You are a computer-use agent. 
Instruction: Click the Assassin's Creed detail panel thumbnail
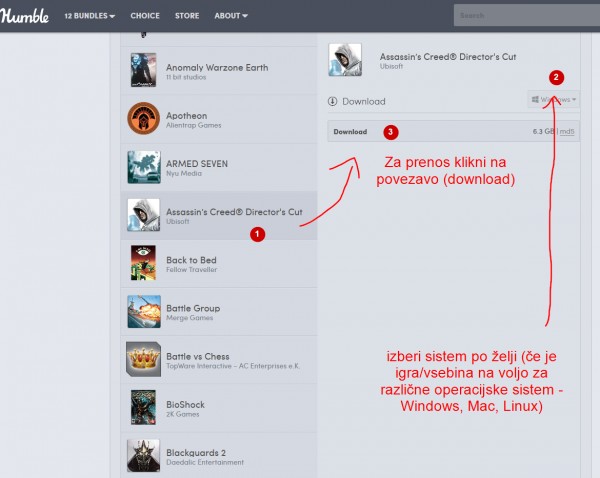(x=345, y=60)
